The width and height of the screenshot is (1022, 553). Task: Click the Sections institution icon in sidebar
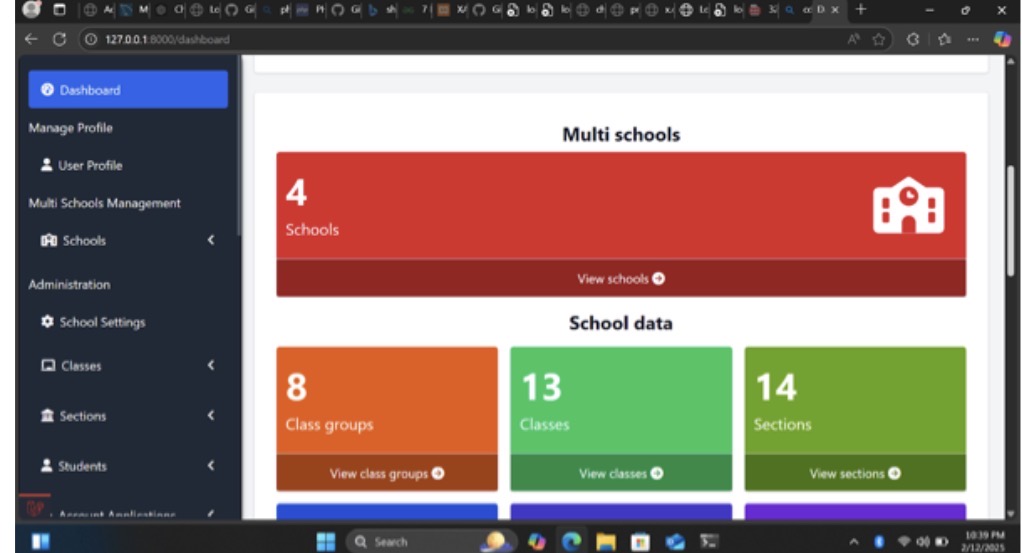(47, 416)
